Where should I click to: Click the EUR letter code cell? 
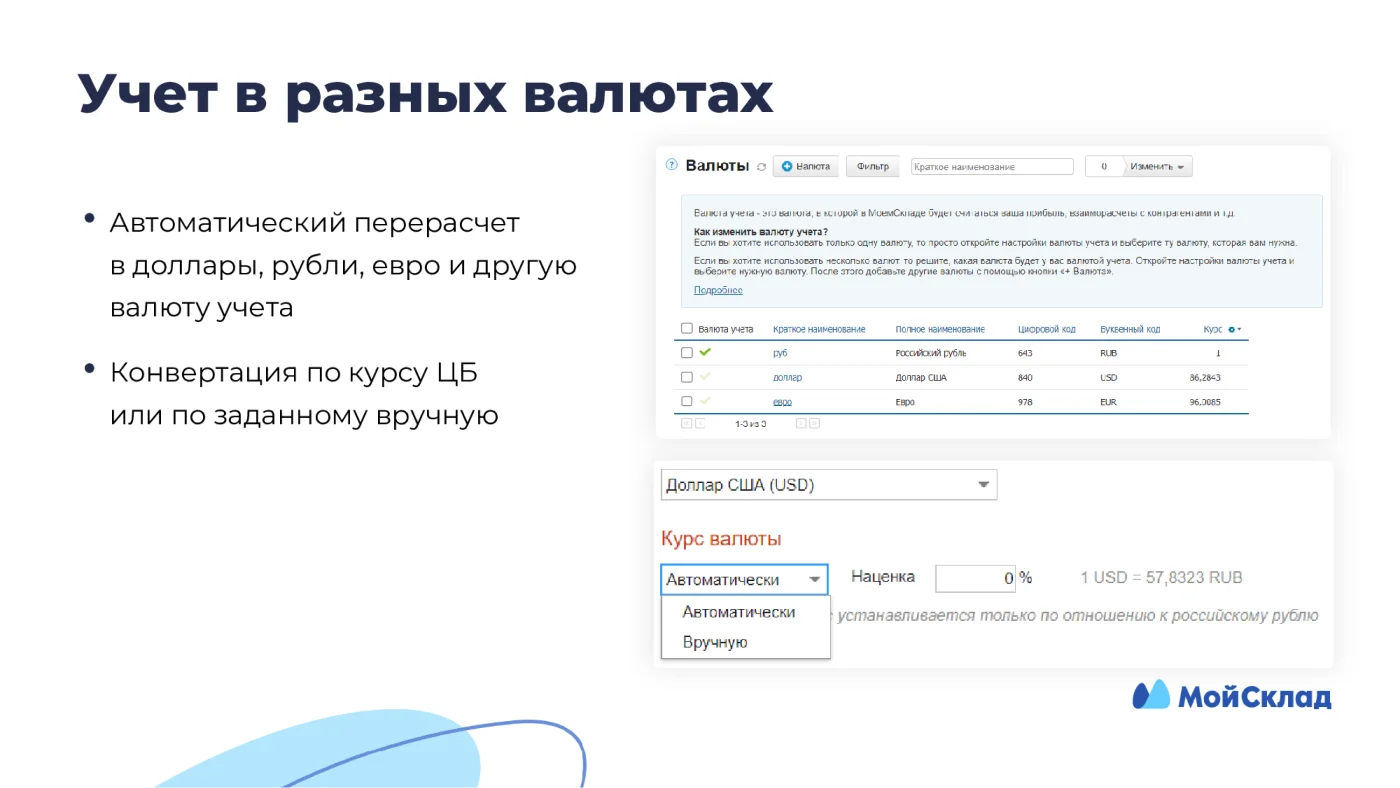(1109, 402)
